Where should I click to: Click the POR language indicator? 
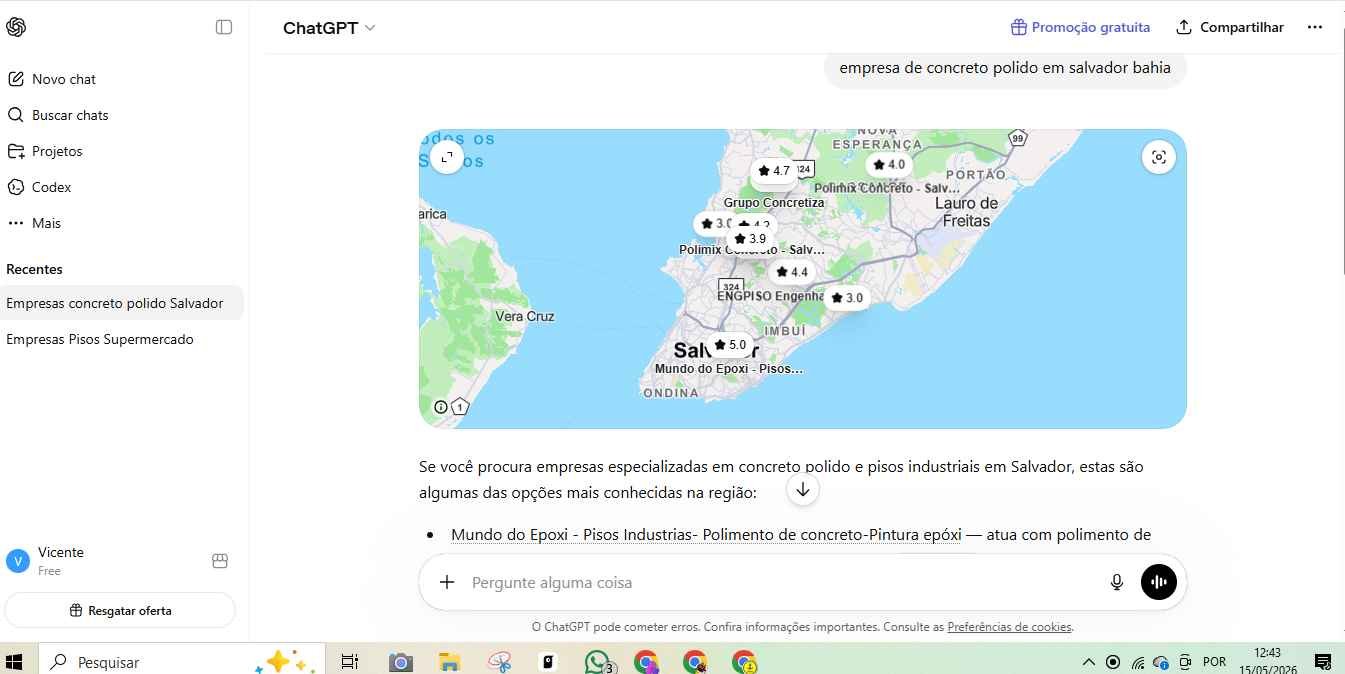[x=1214, y=662]
